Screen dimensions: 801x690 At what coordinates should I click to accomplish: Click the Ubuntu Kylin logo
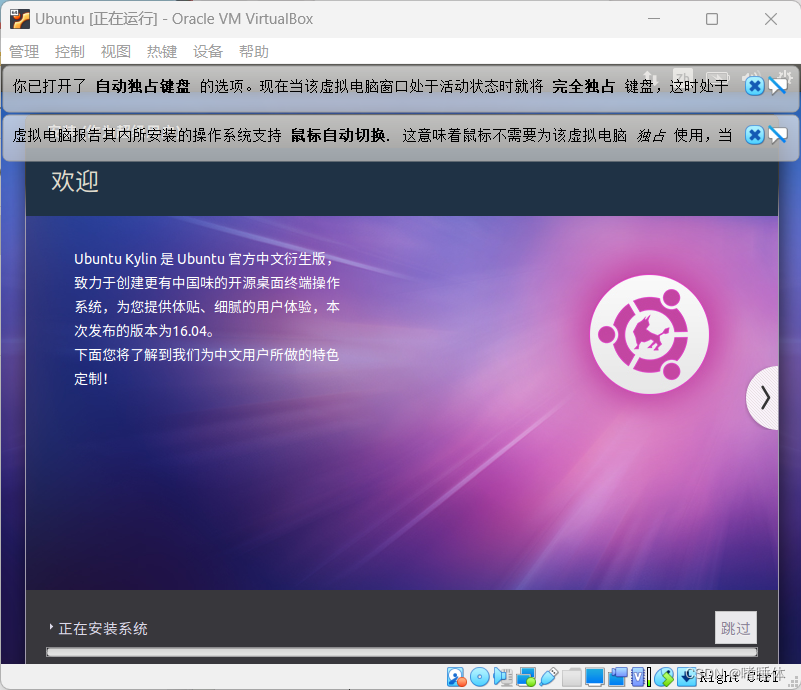point(649,335)
